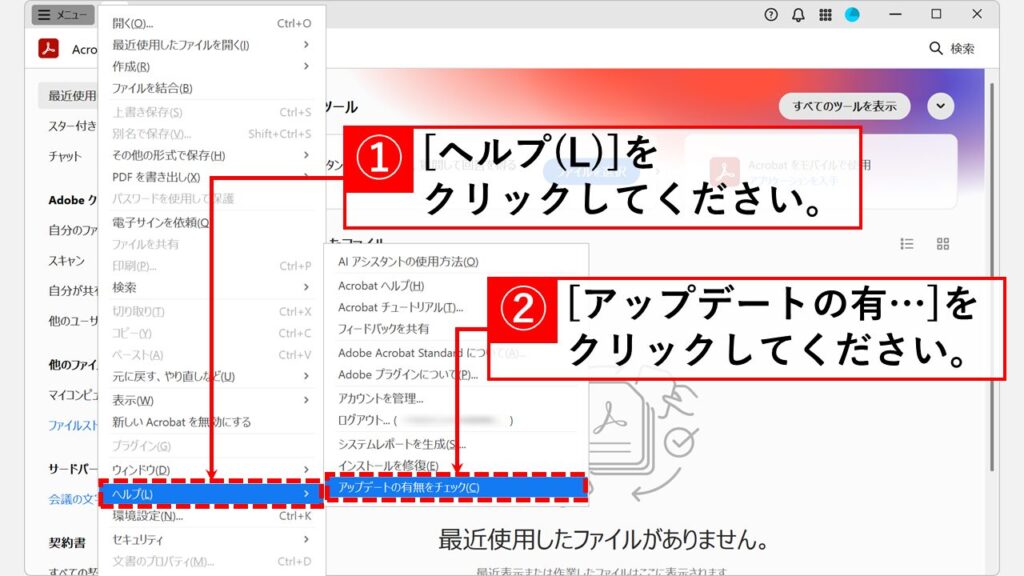1024x576 pixels.
Task: Click the すべてのツールを表示 button
Action: click(x=844, y=106)
